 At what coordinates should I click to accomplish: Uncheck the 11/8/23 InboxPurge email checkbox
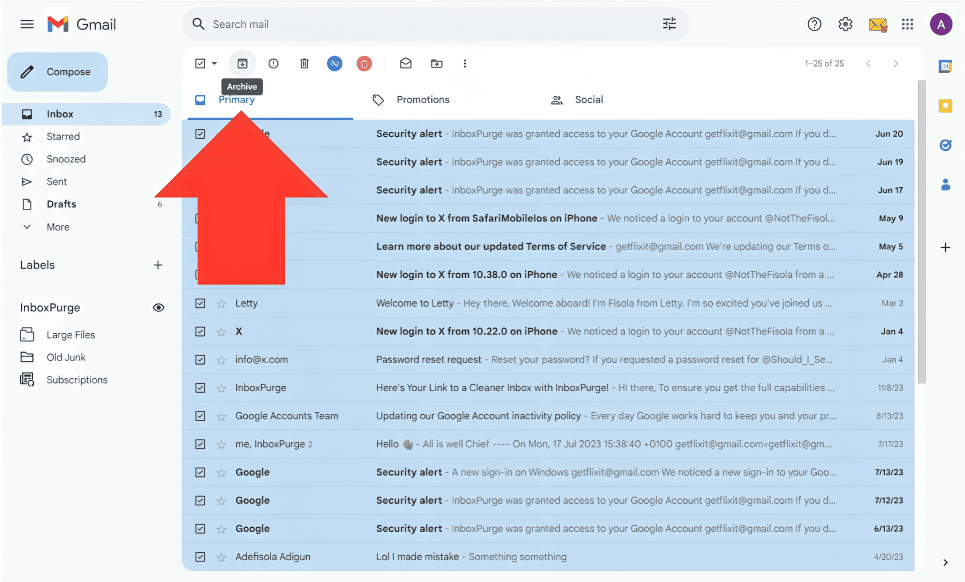click(200, 388)
